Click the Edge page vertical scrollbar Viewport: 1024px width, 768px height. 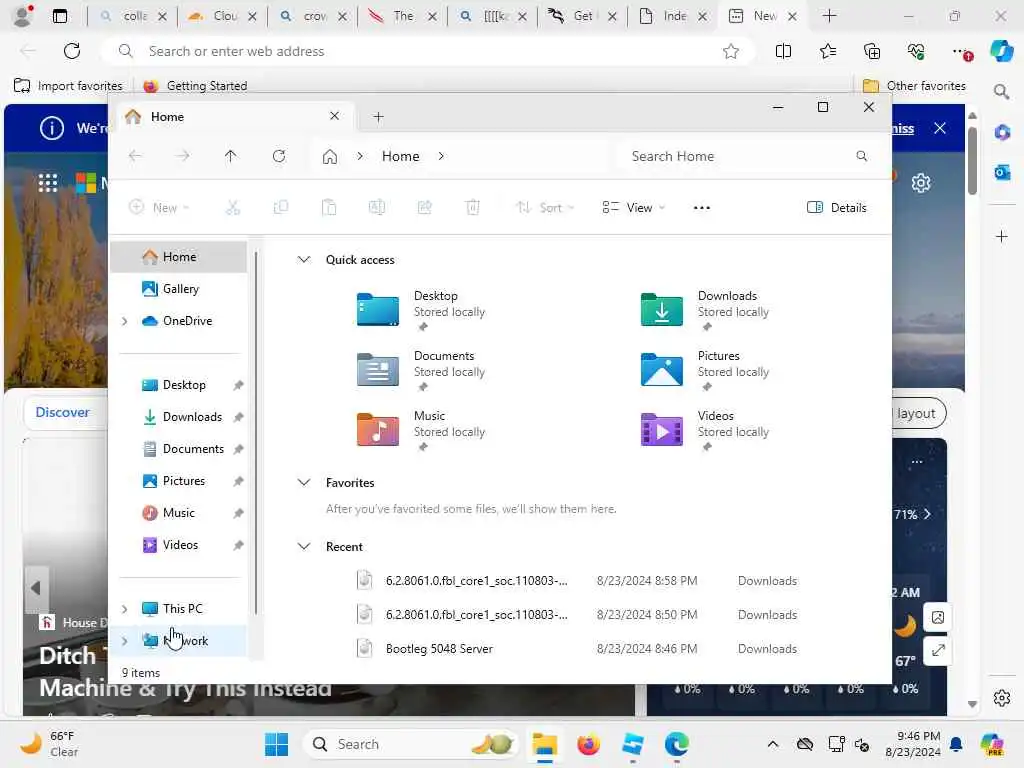point(972,161)
